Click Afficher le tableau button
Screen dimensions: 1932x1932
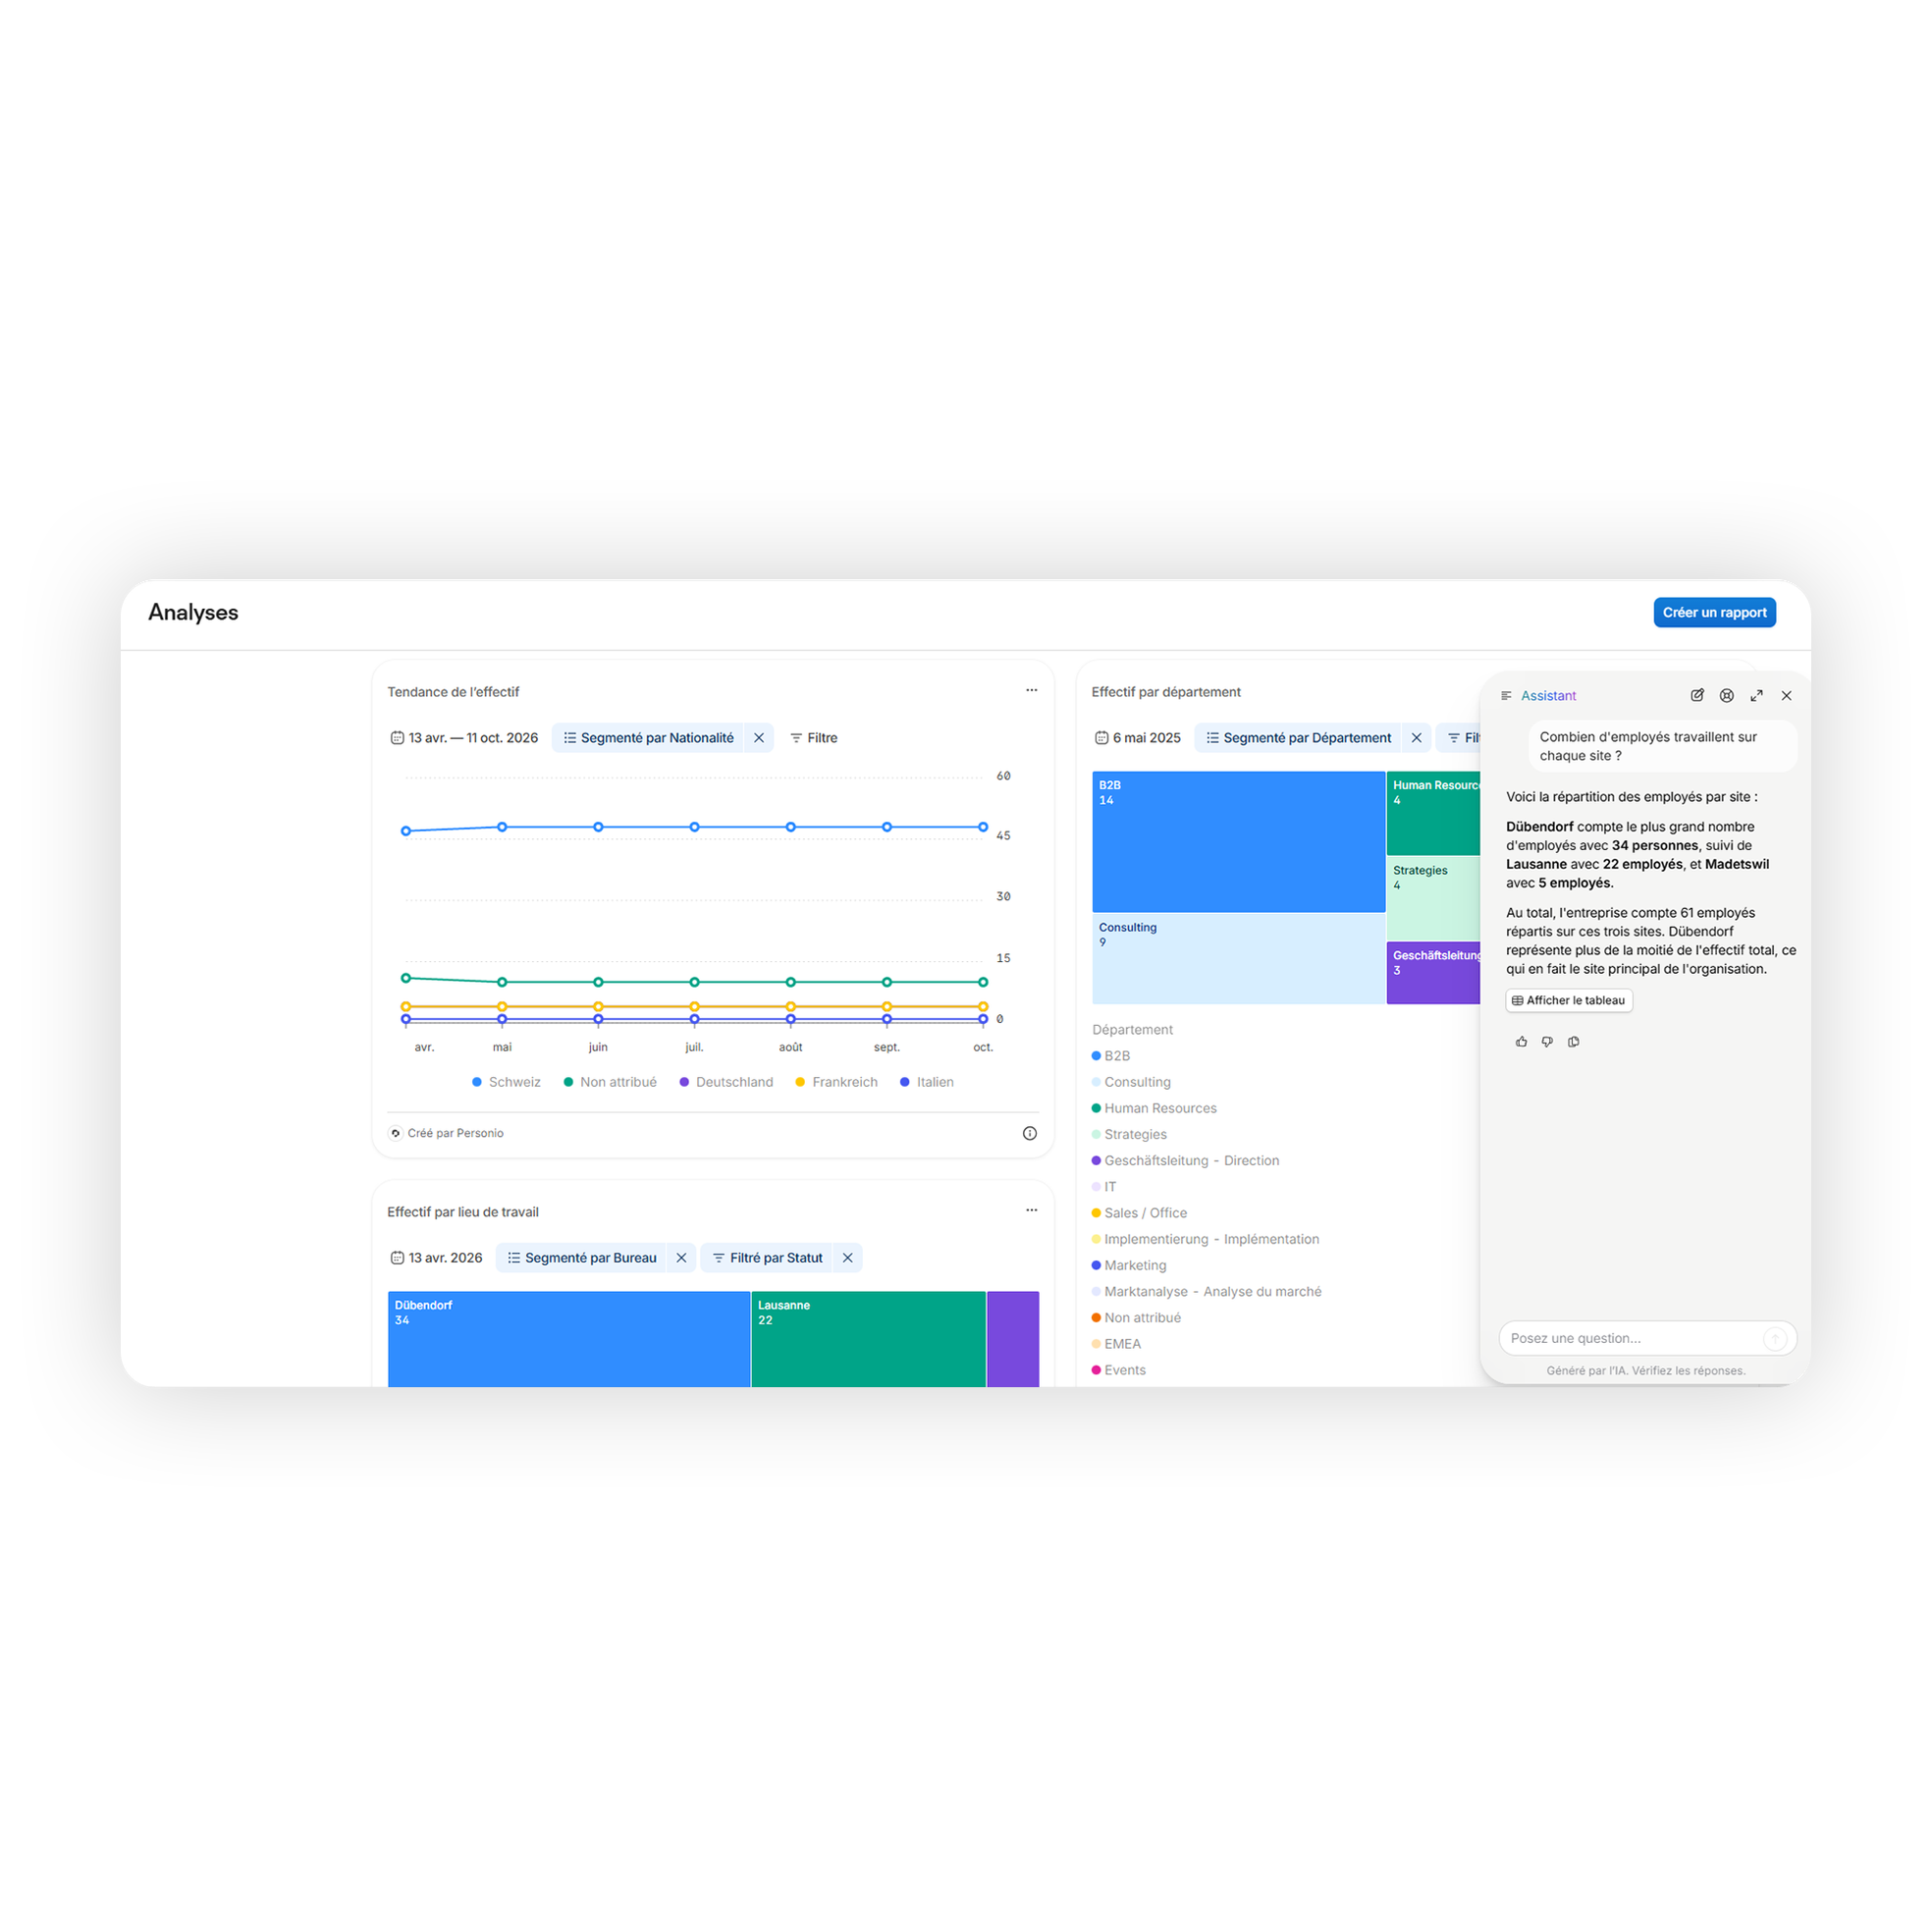pyautogui.click(x=1568, y=1000)
